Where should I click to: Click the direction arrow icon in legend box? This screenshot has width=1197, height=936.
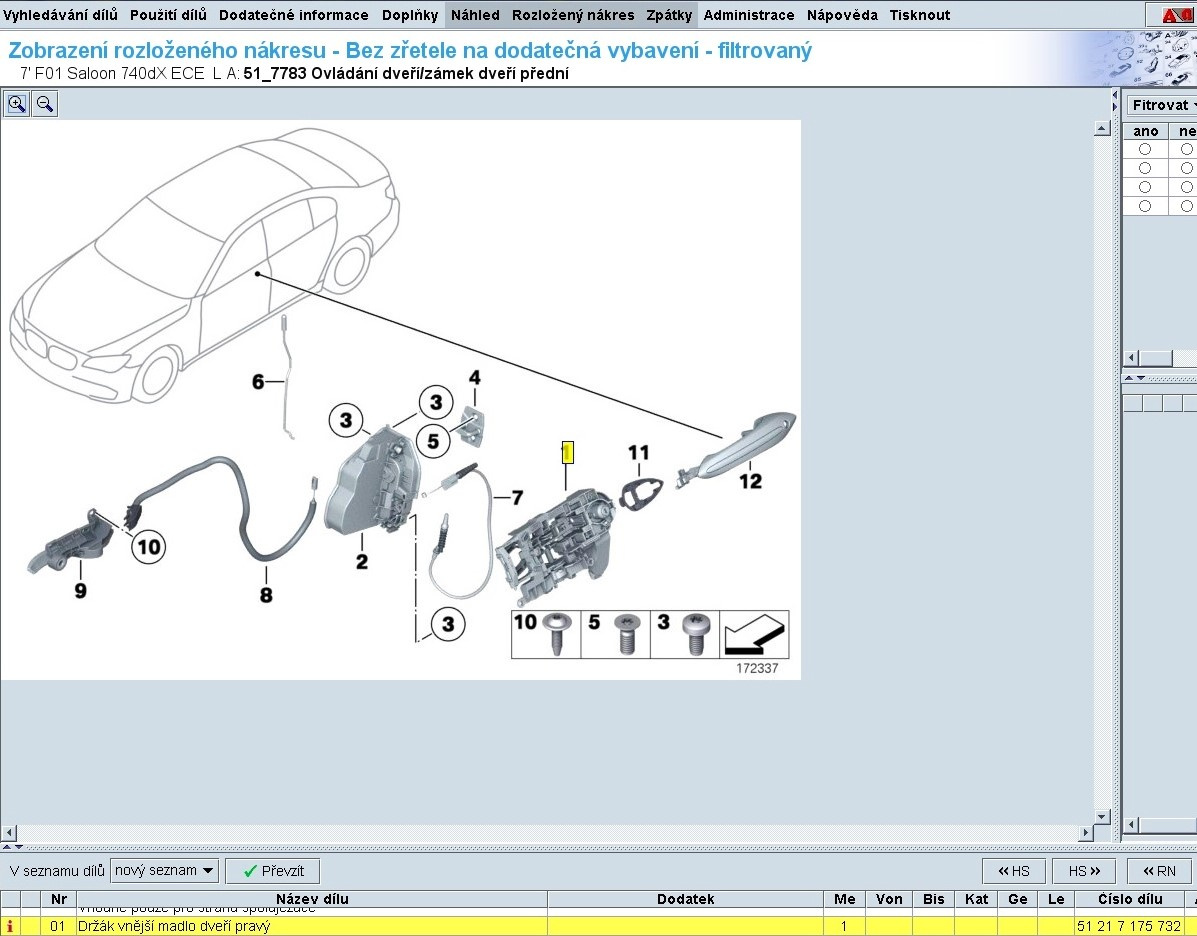pos(755,634)
